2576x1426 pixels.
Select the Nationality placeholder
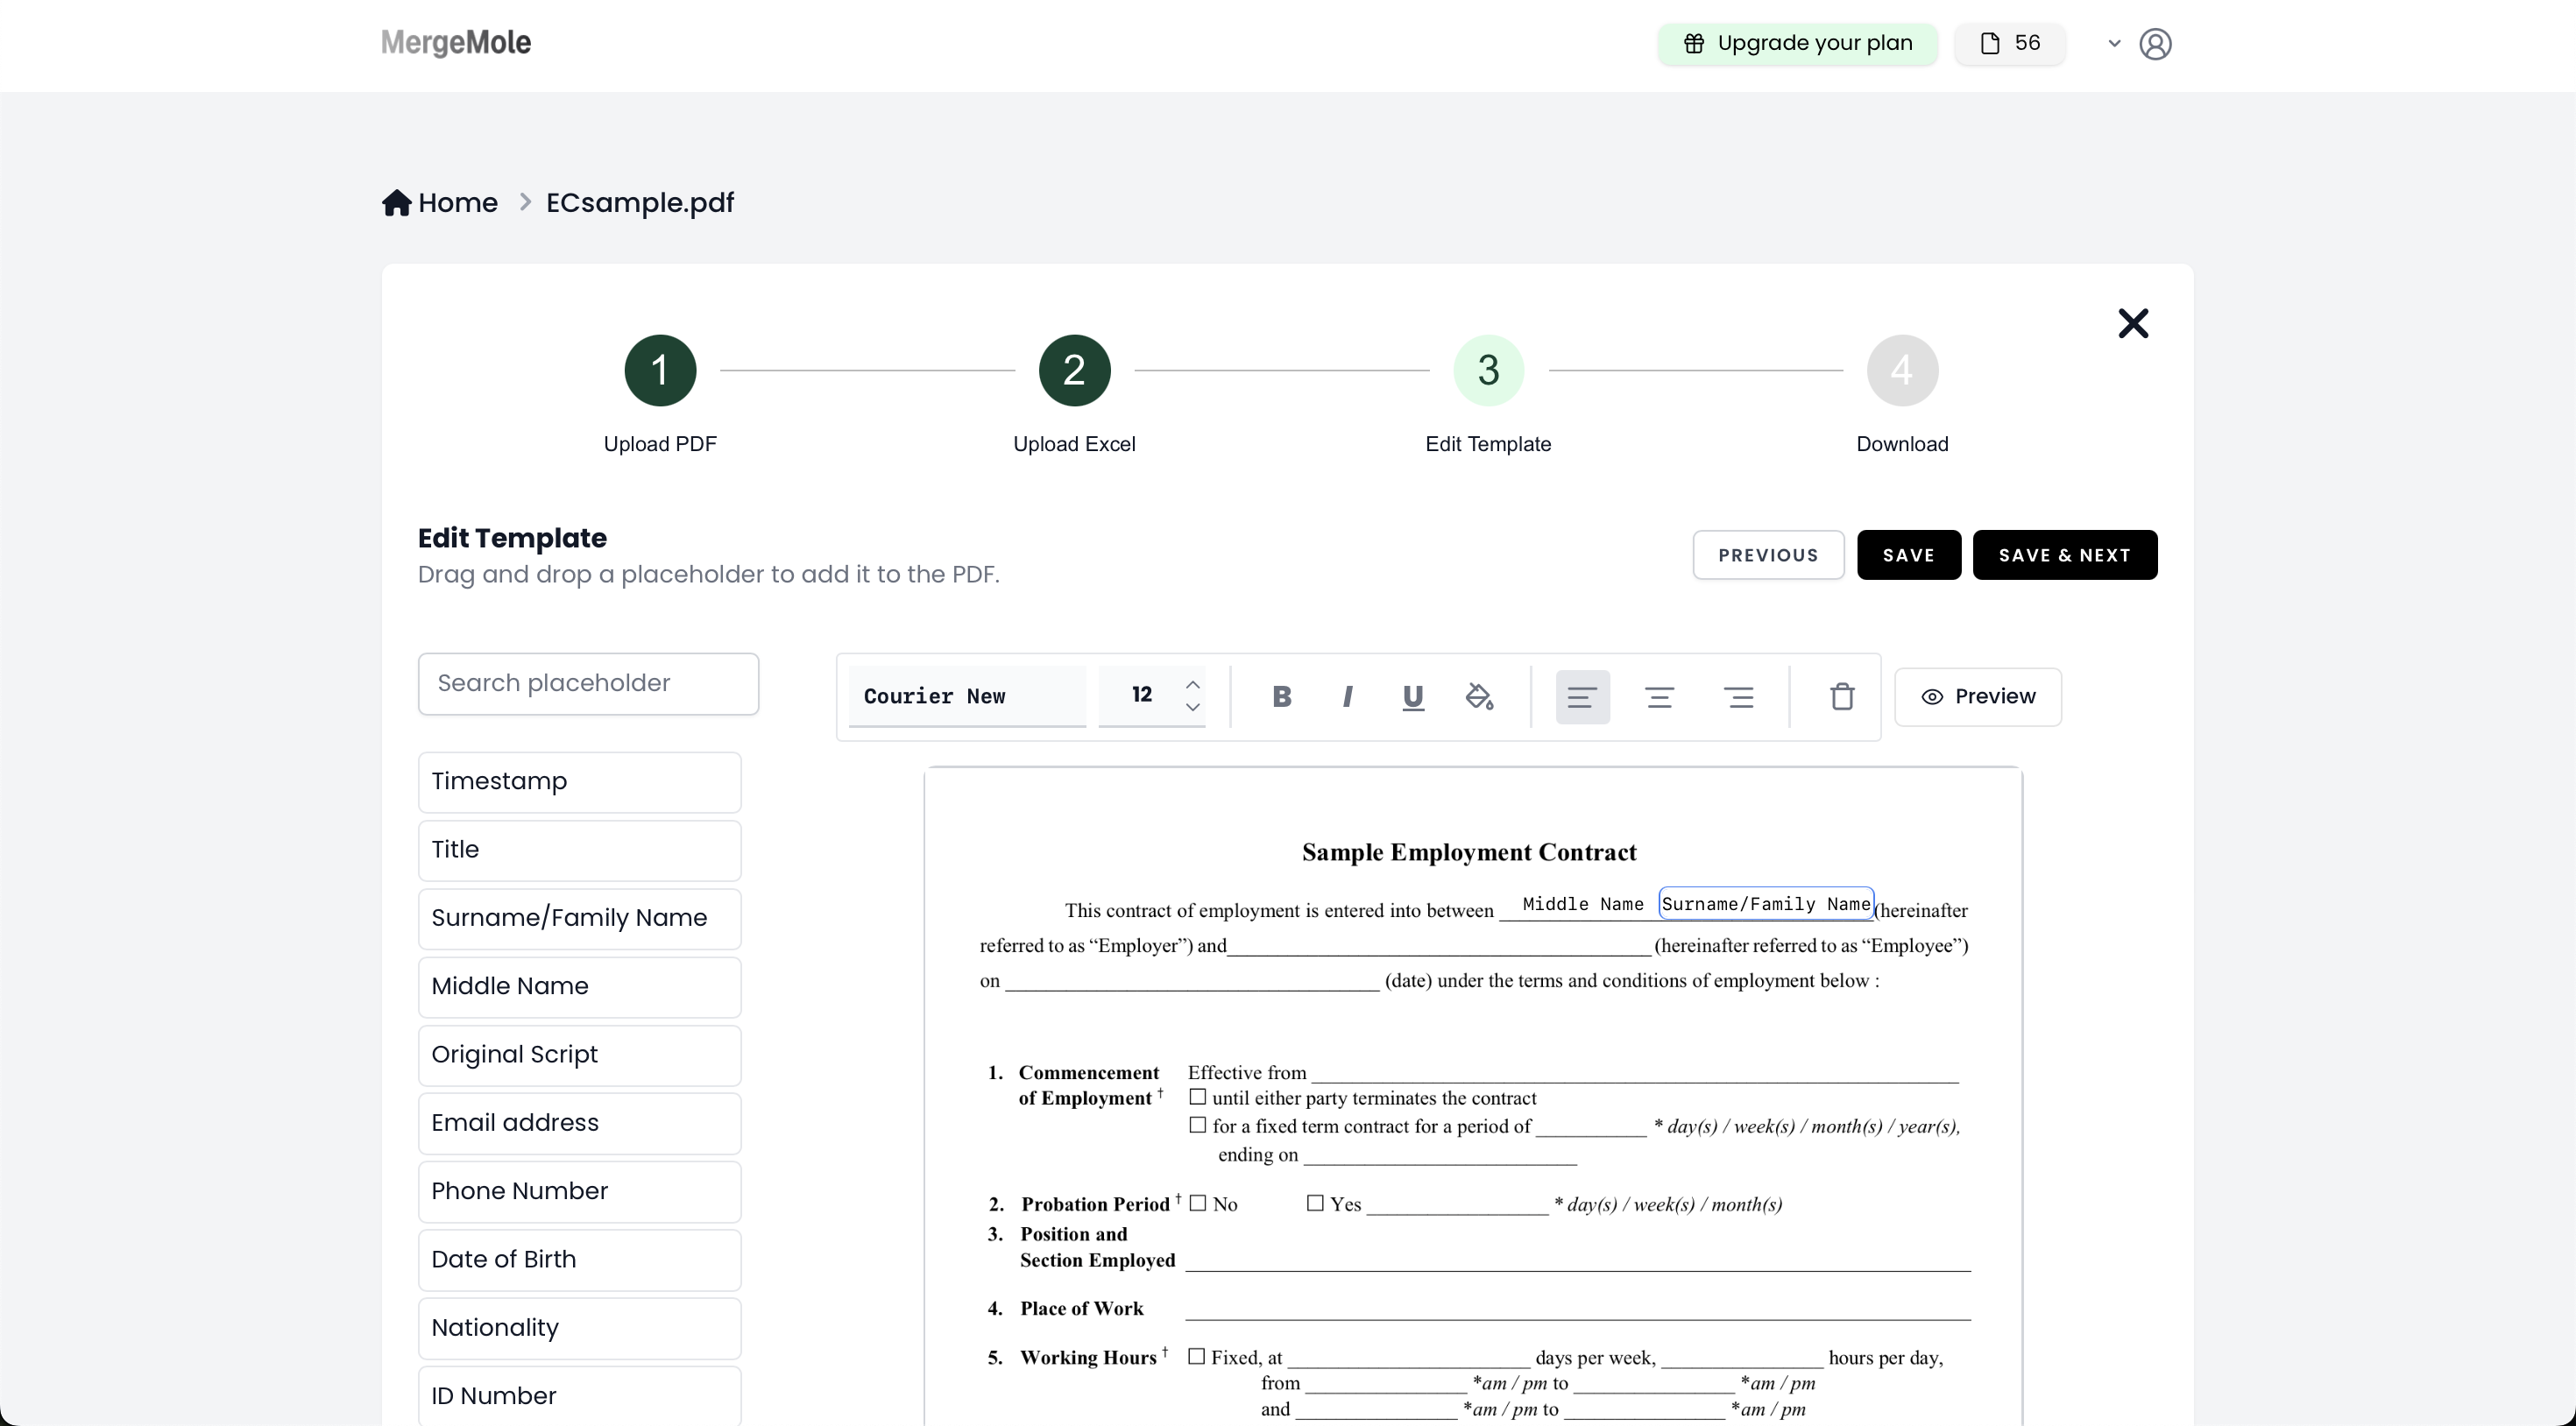pyautogui.click(x=580, y=1328)
